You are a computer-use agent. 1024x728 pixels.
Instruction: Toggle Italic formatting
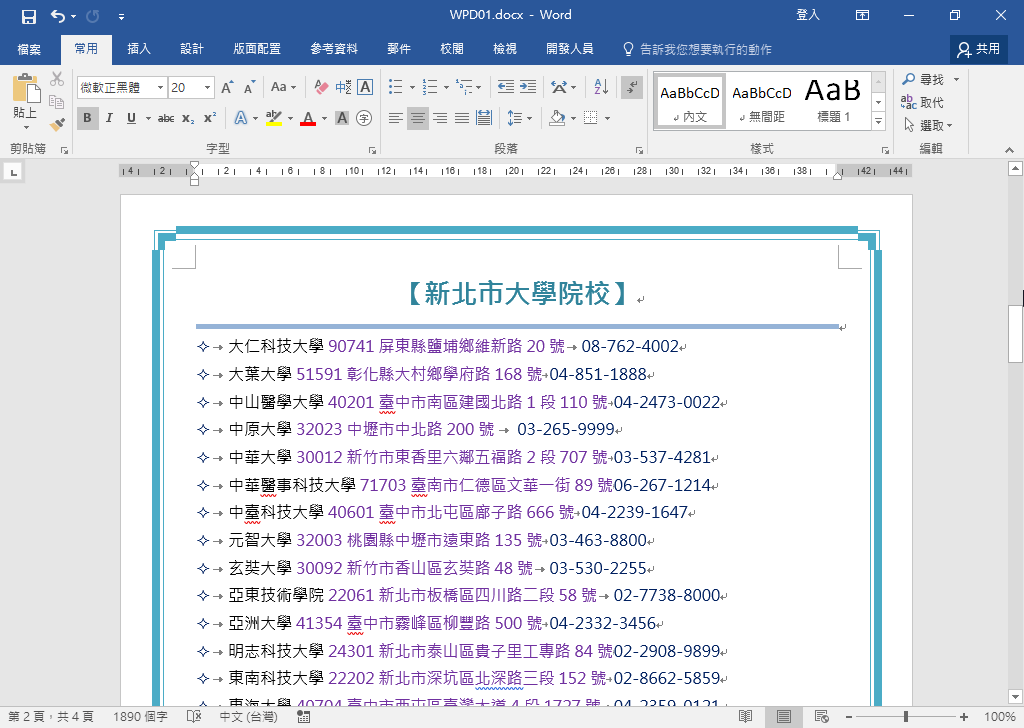pyautogui.click(x=109, y=118)
